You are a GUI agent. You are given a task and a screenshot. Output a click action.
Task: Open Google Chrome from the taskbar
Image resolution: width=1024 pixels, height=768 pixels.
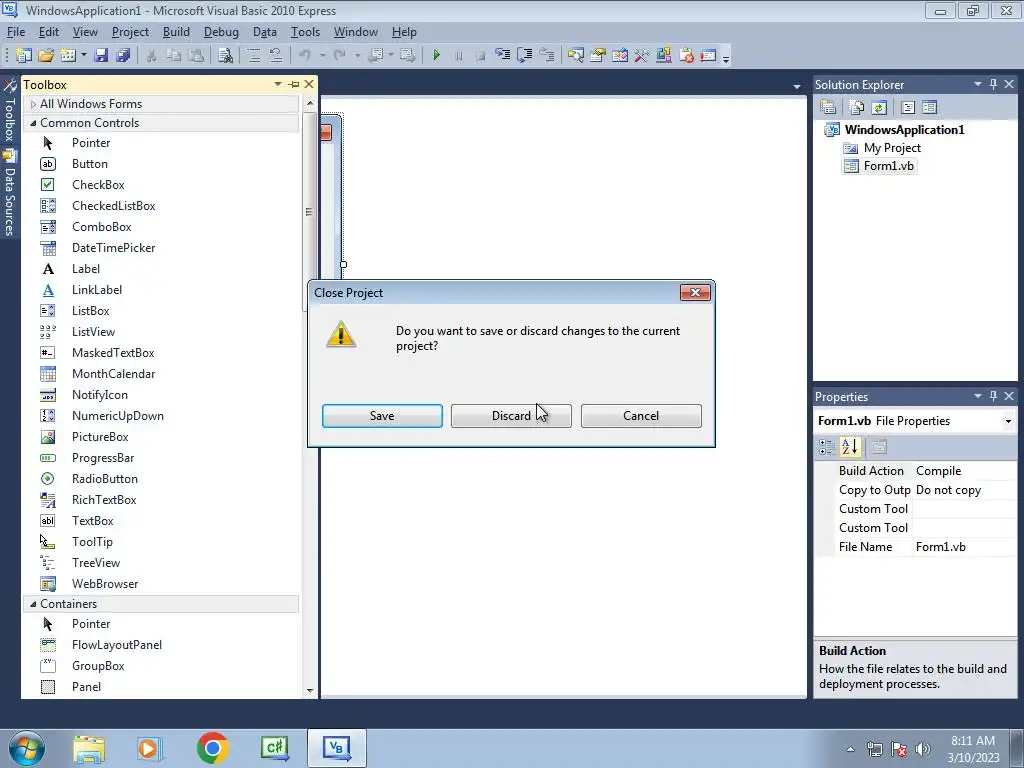tap(212, 748)
